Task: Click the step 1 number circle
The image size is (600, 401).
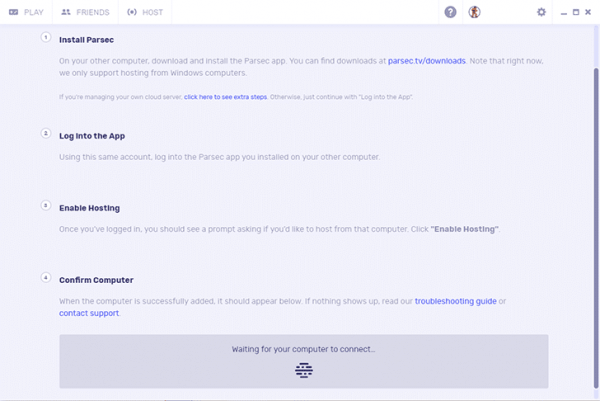Action: [x=46, y=37]
